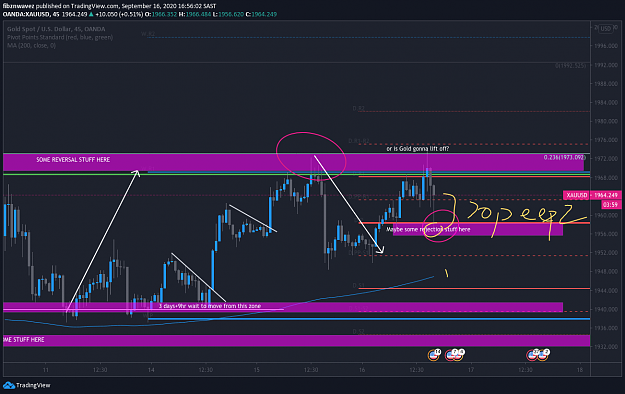The image size is (625, 394).
Task: Click the OANDA:XAUUSD, 45 symbol header
Action: pyautogui.click(x=31, y=14)
